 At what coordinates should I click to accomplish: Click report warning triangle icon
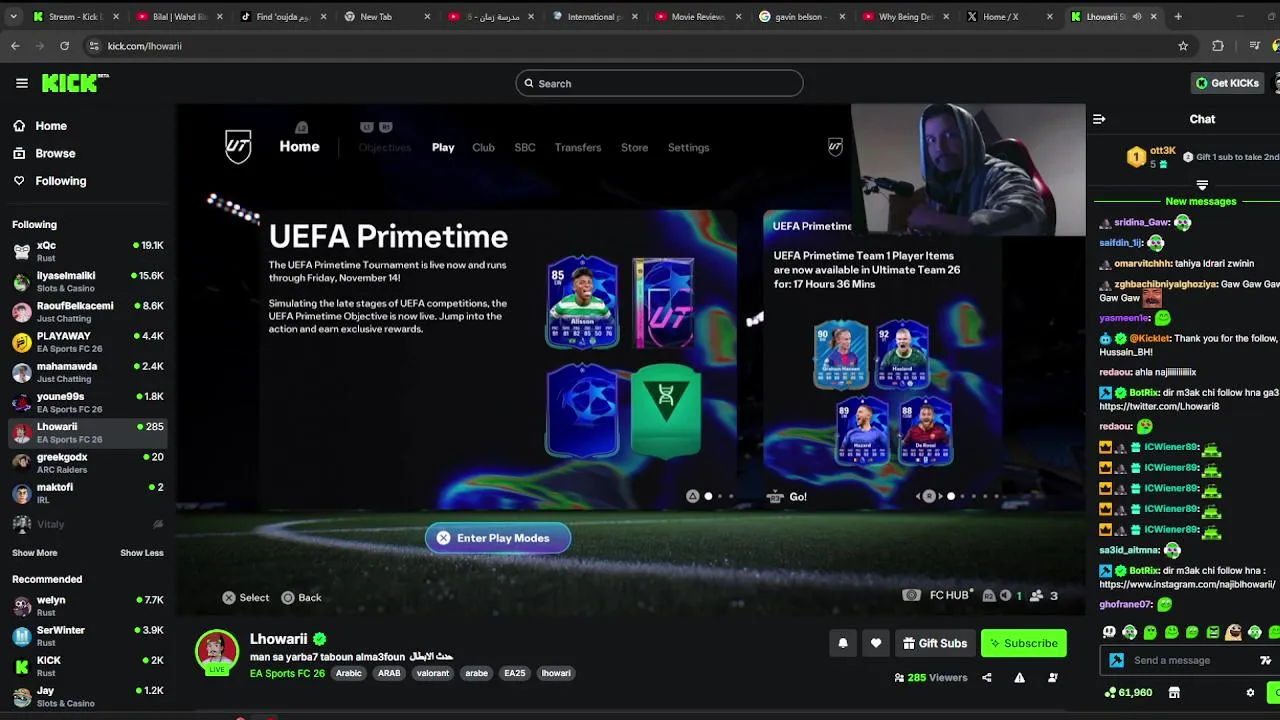(x=1020, y=678)
